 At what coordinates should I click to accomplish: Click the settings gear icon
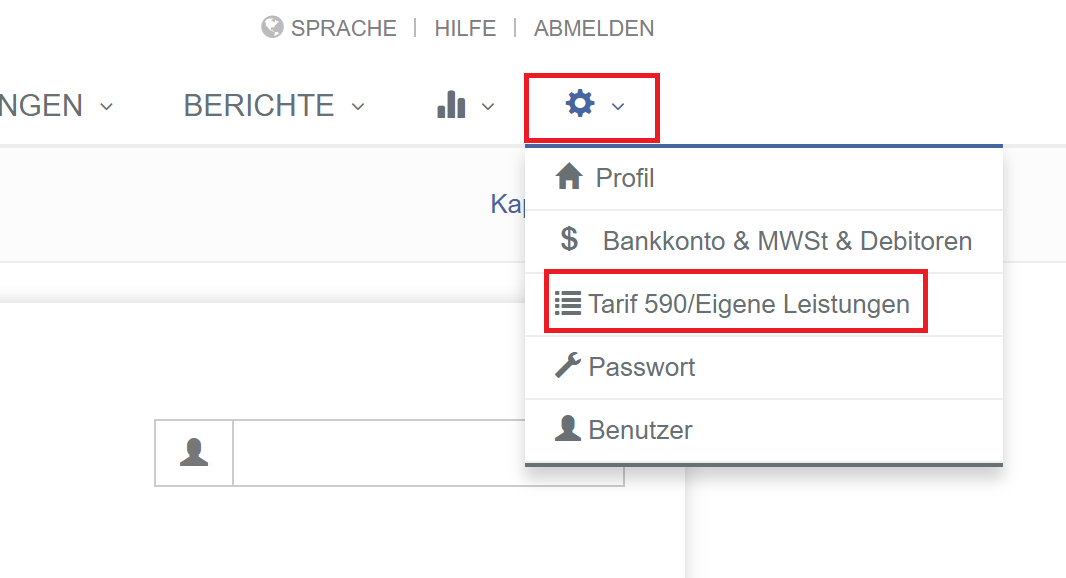point(580,104)
